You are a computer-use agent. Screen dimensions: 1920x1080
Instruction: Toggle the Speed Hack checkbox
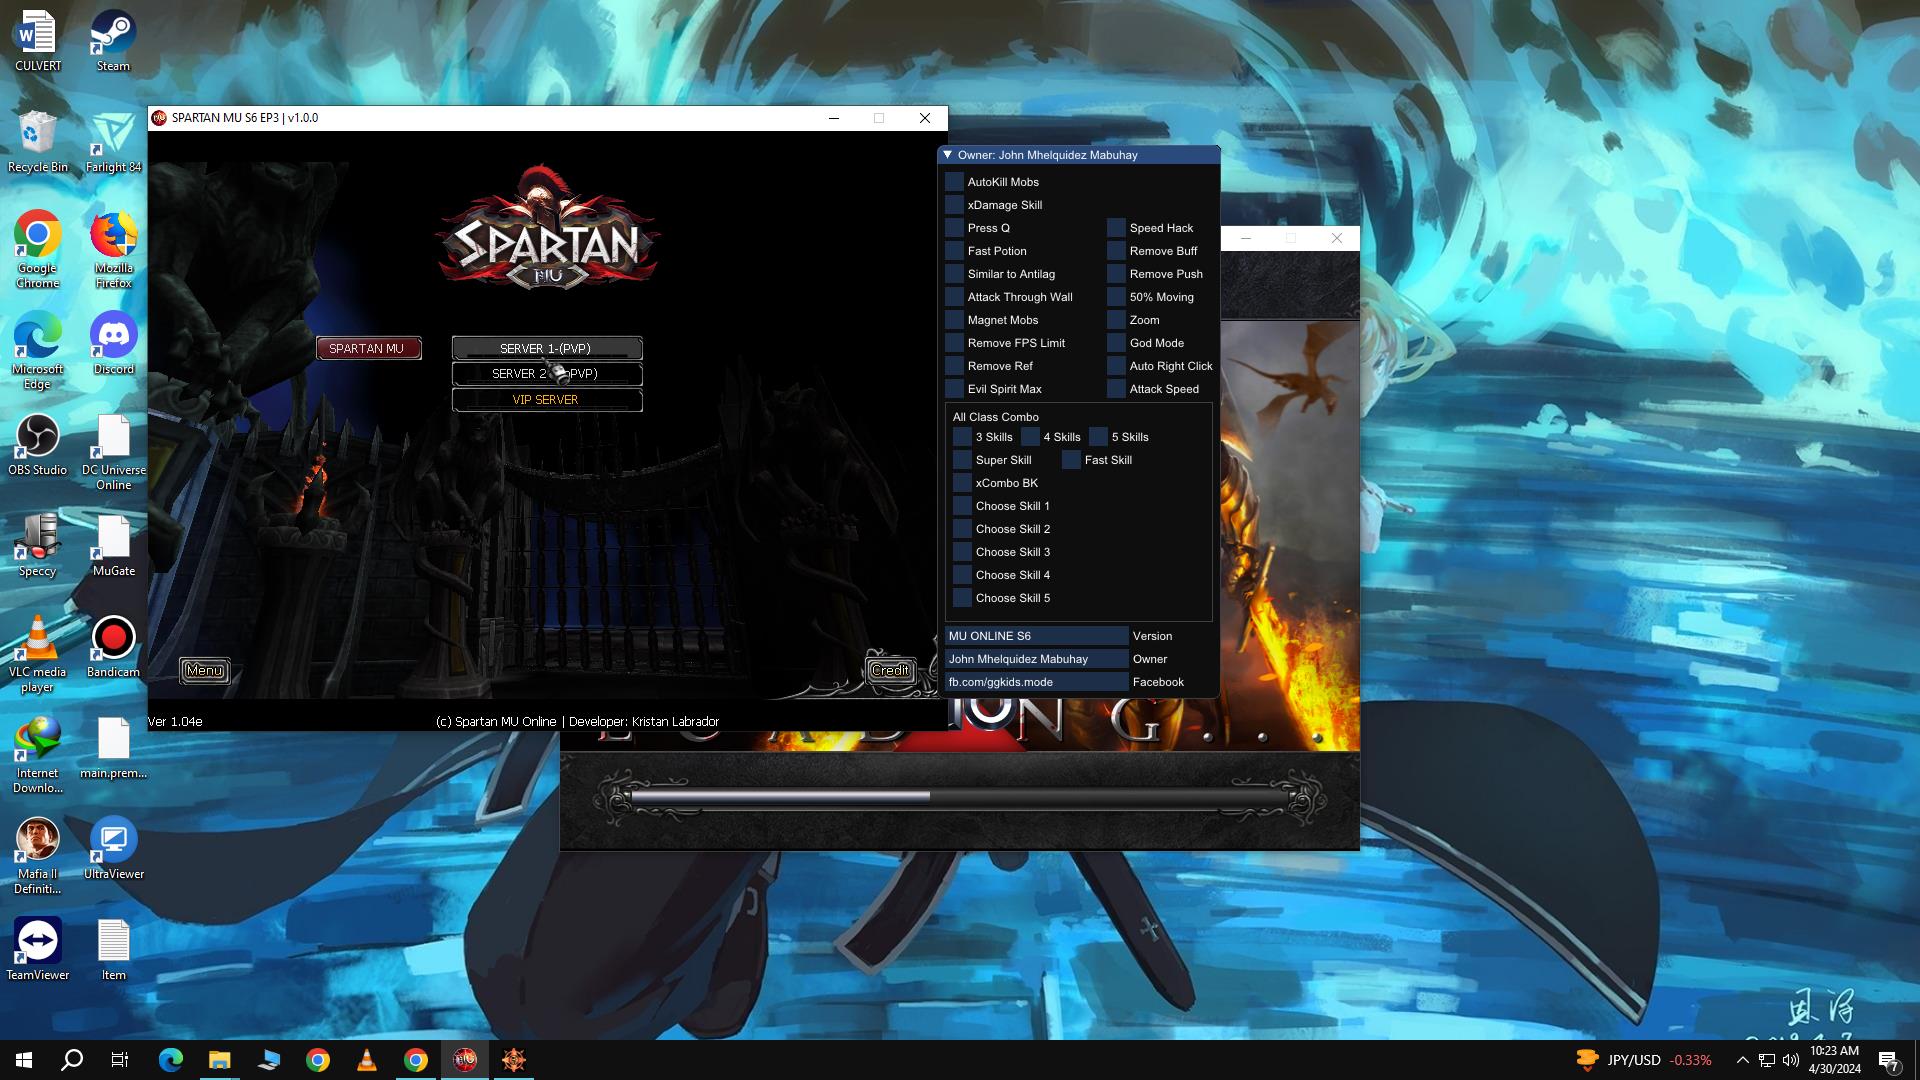[1117, 228]
